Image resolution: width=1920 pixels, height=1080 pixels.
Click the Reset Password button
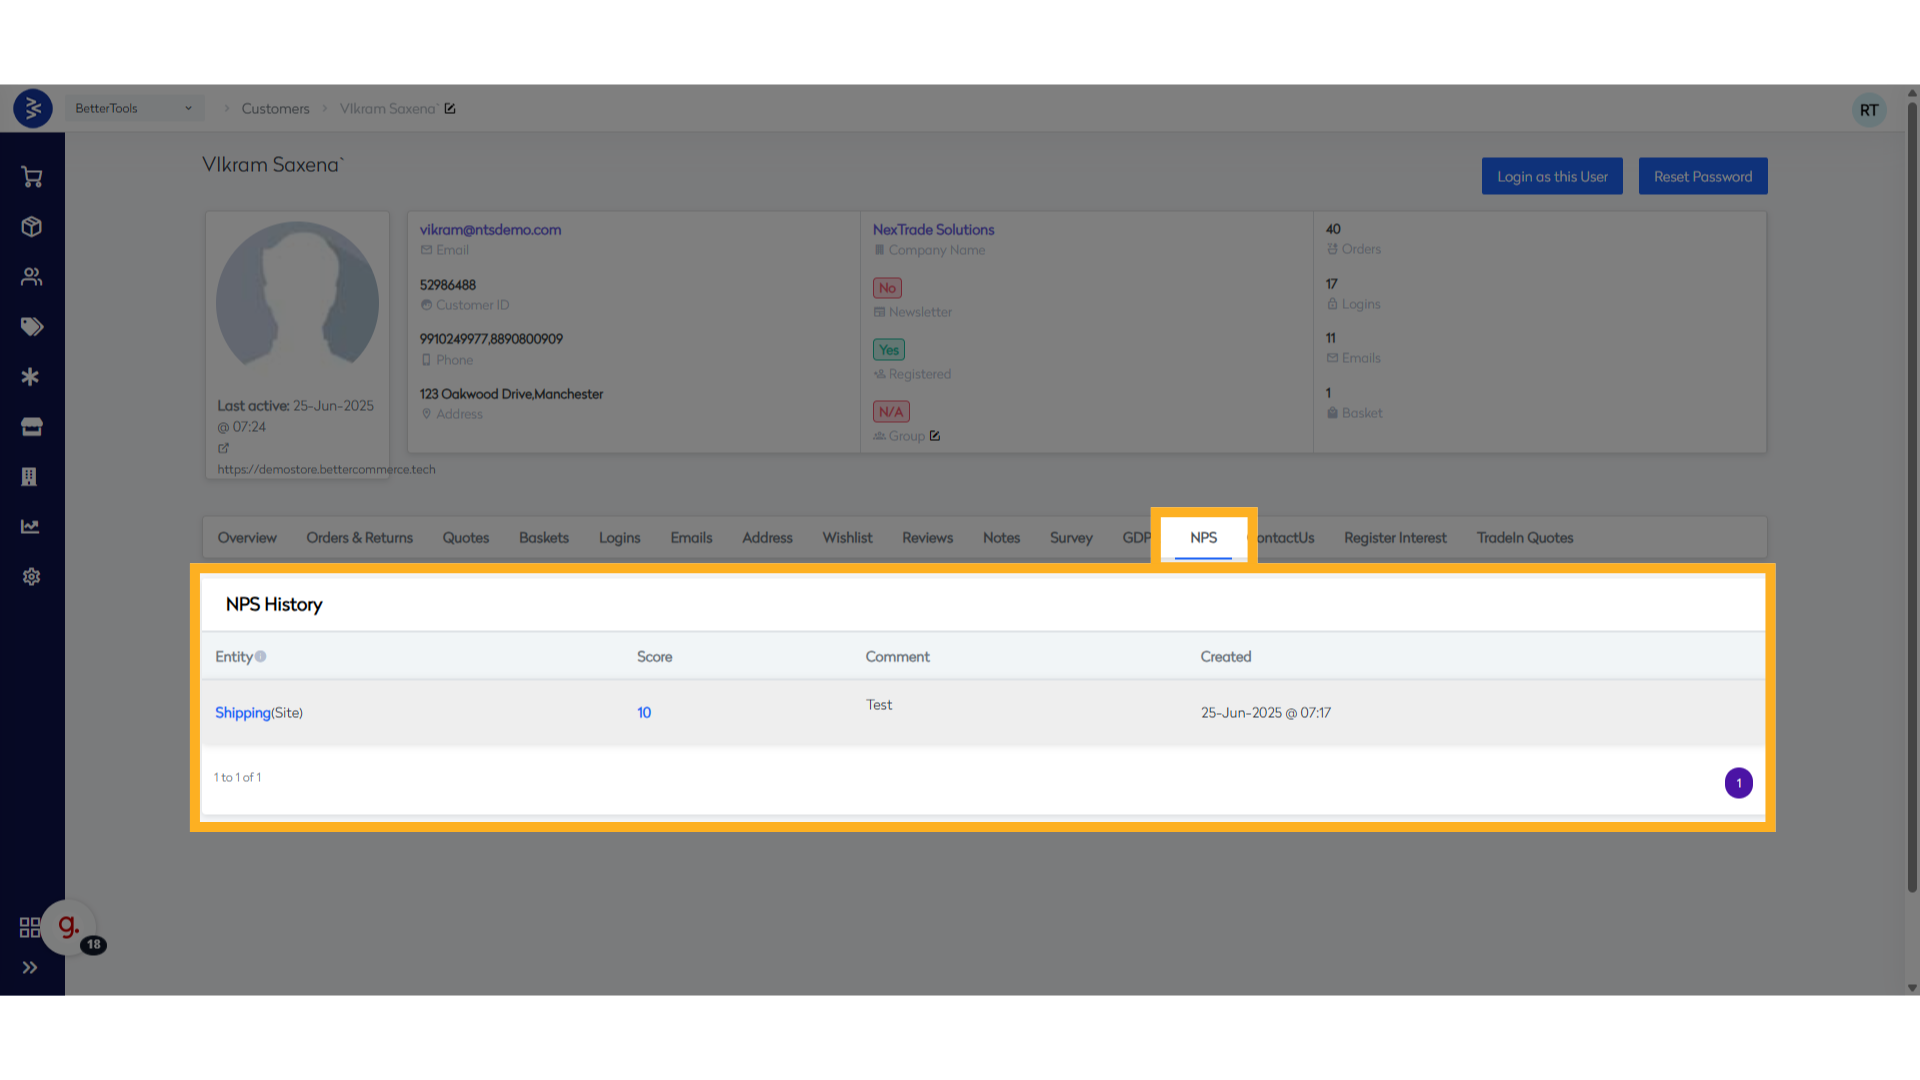[x=1702, y=177]
